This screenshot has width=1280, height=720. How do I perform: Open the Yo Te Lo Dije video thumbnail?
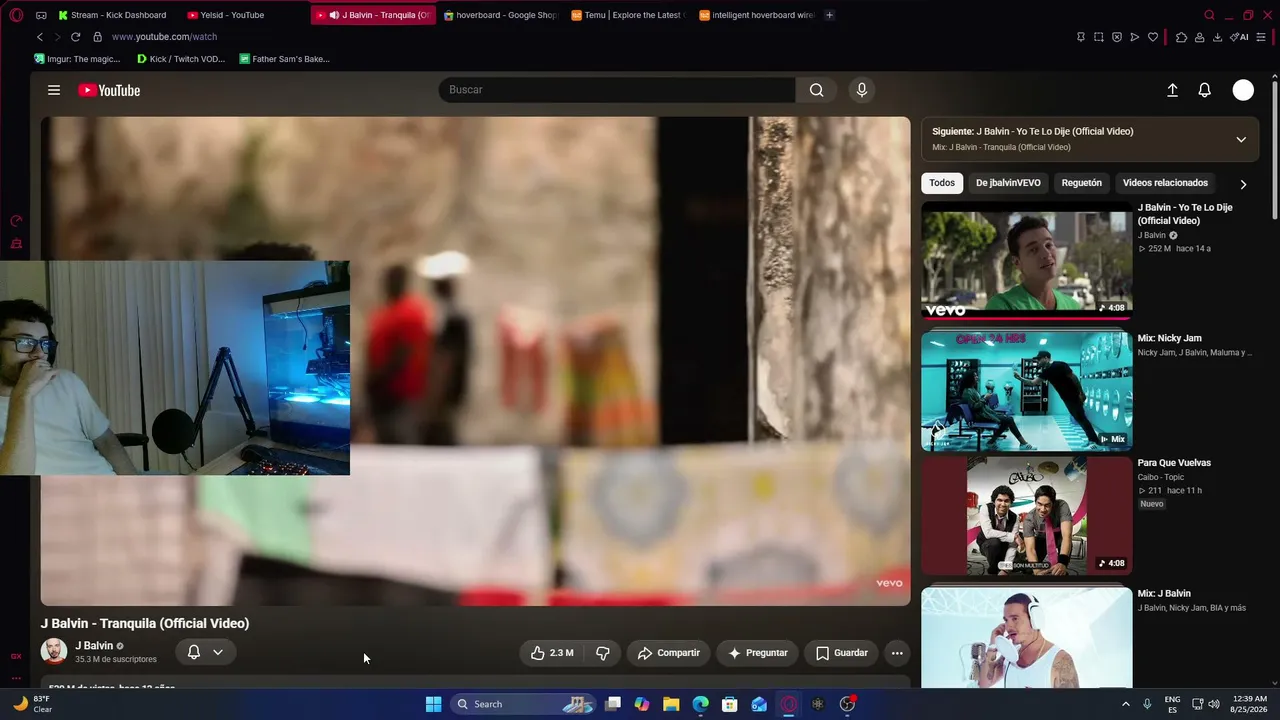click(1027, 260)
